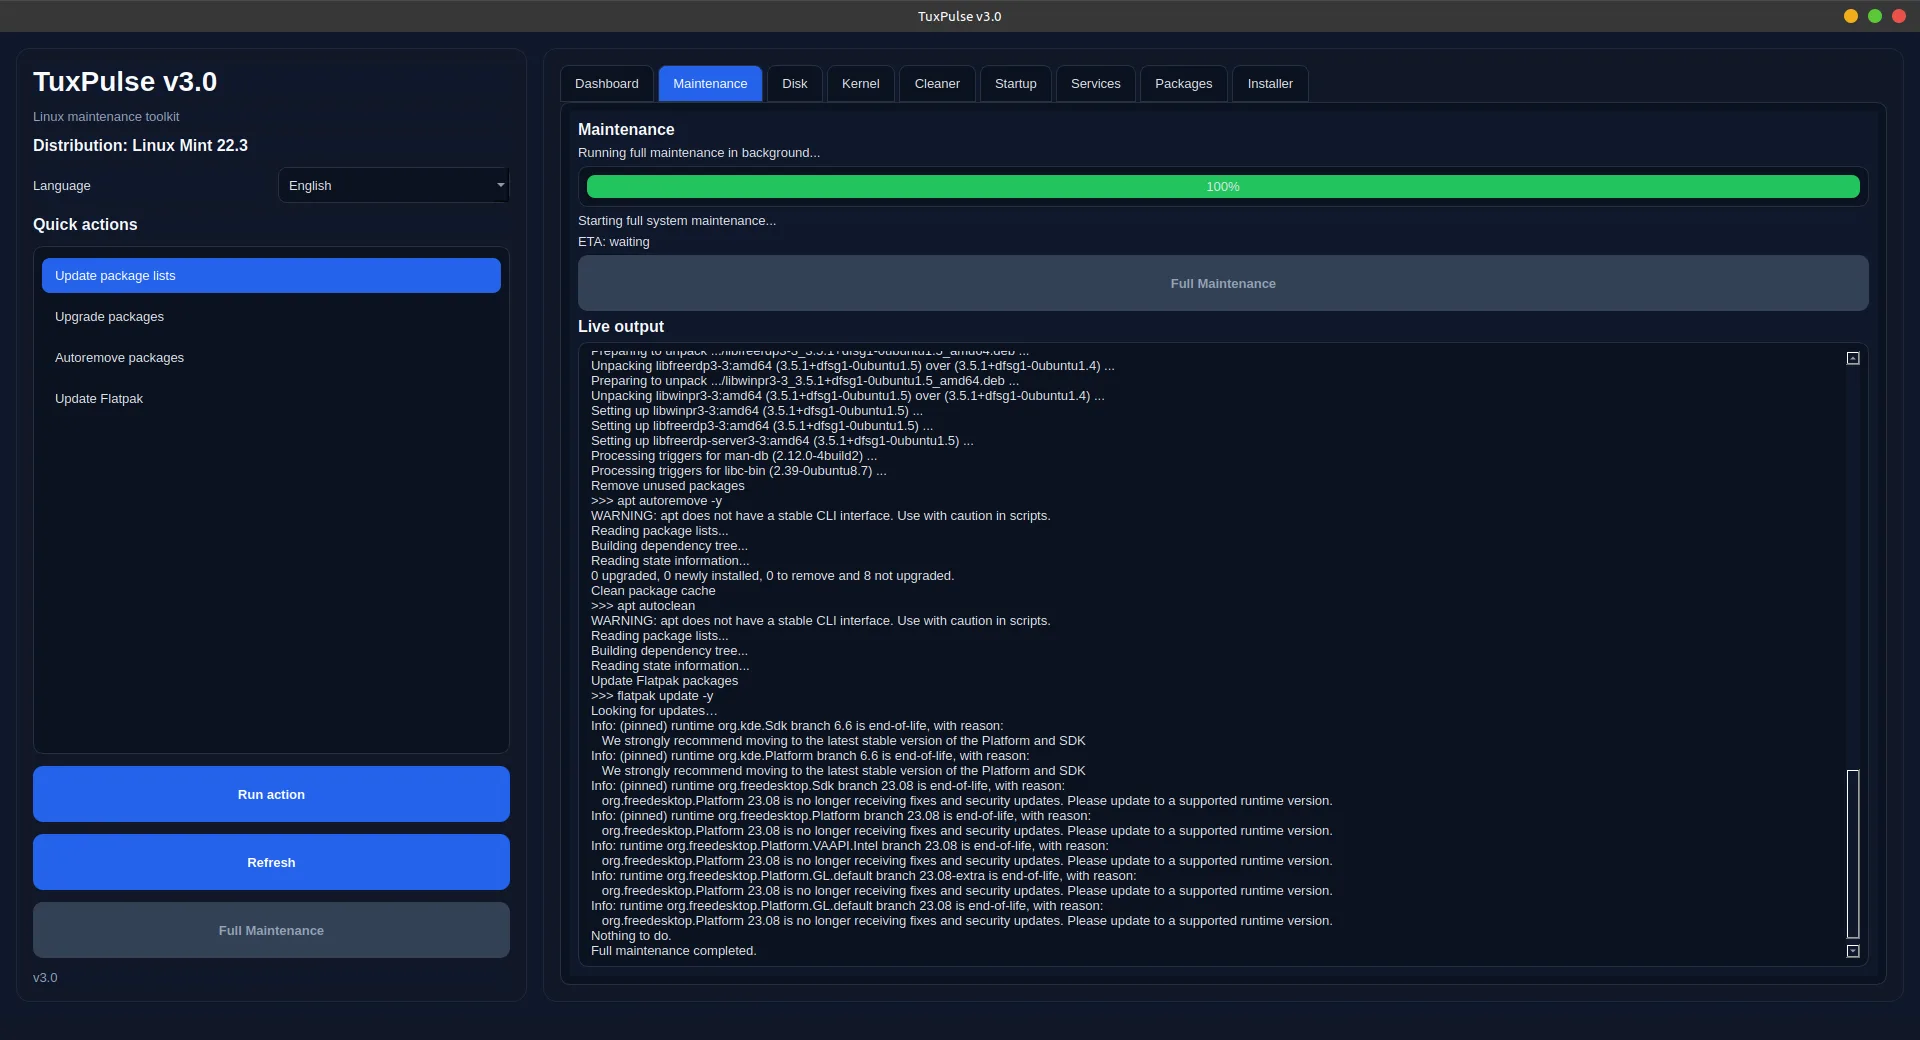The width and height of the screenshot is (1920, 1040).
Task: Click the Live output scrollbar thumb
Action: pos(1853,853)
